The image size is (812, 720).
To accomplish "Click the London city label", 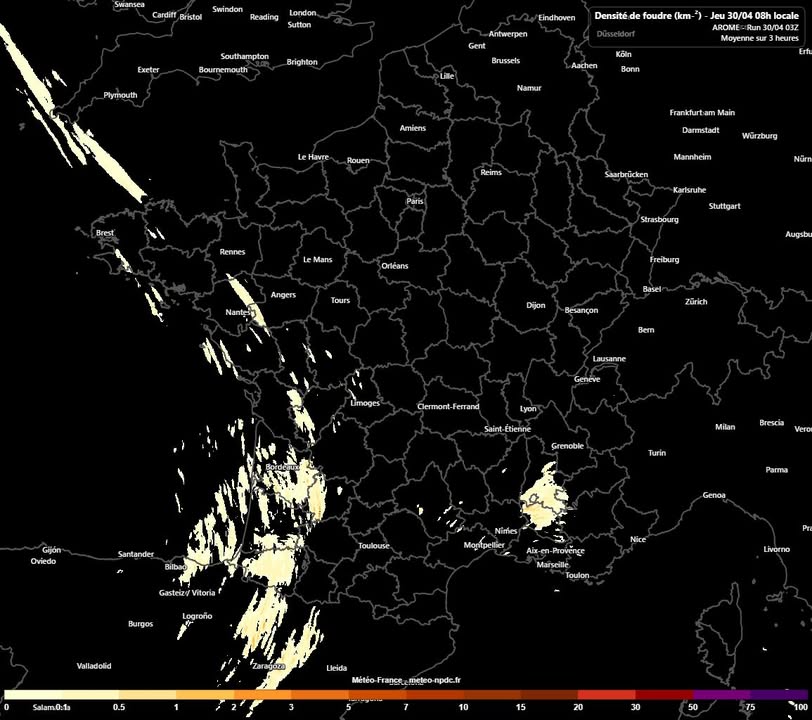I will tap(302, 13).
